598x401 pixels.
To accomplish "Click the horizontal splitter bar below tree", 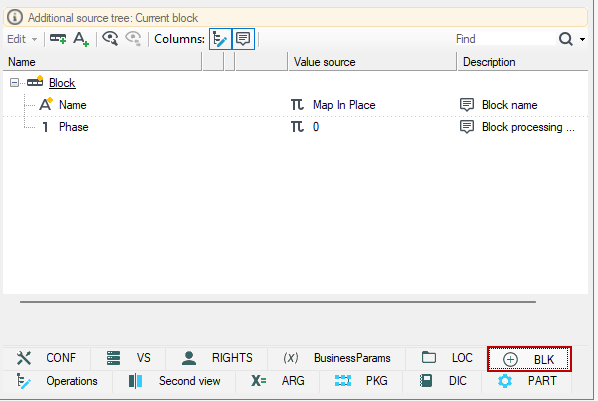I will tap(278, 302).
